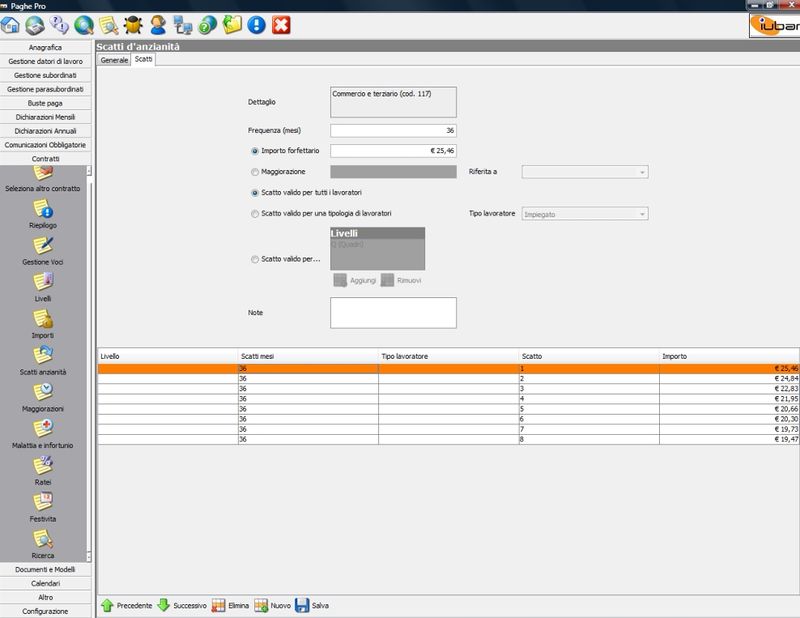Click into the Note text field

tap(392, 312)
